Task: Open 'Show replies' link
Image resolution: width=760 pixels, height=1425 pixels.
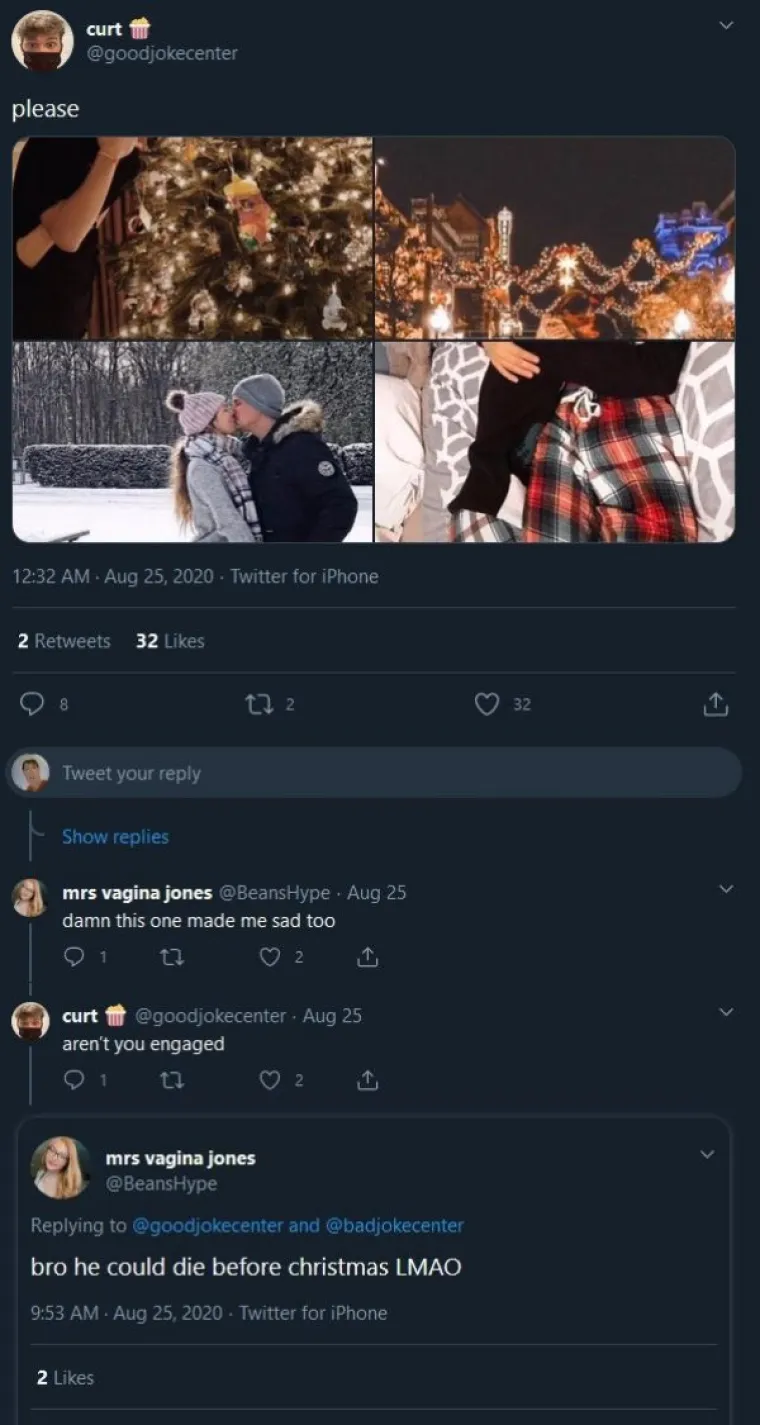Action: coord(116,837)
